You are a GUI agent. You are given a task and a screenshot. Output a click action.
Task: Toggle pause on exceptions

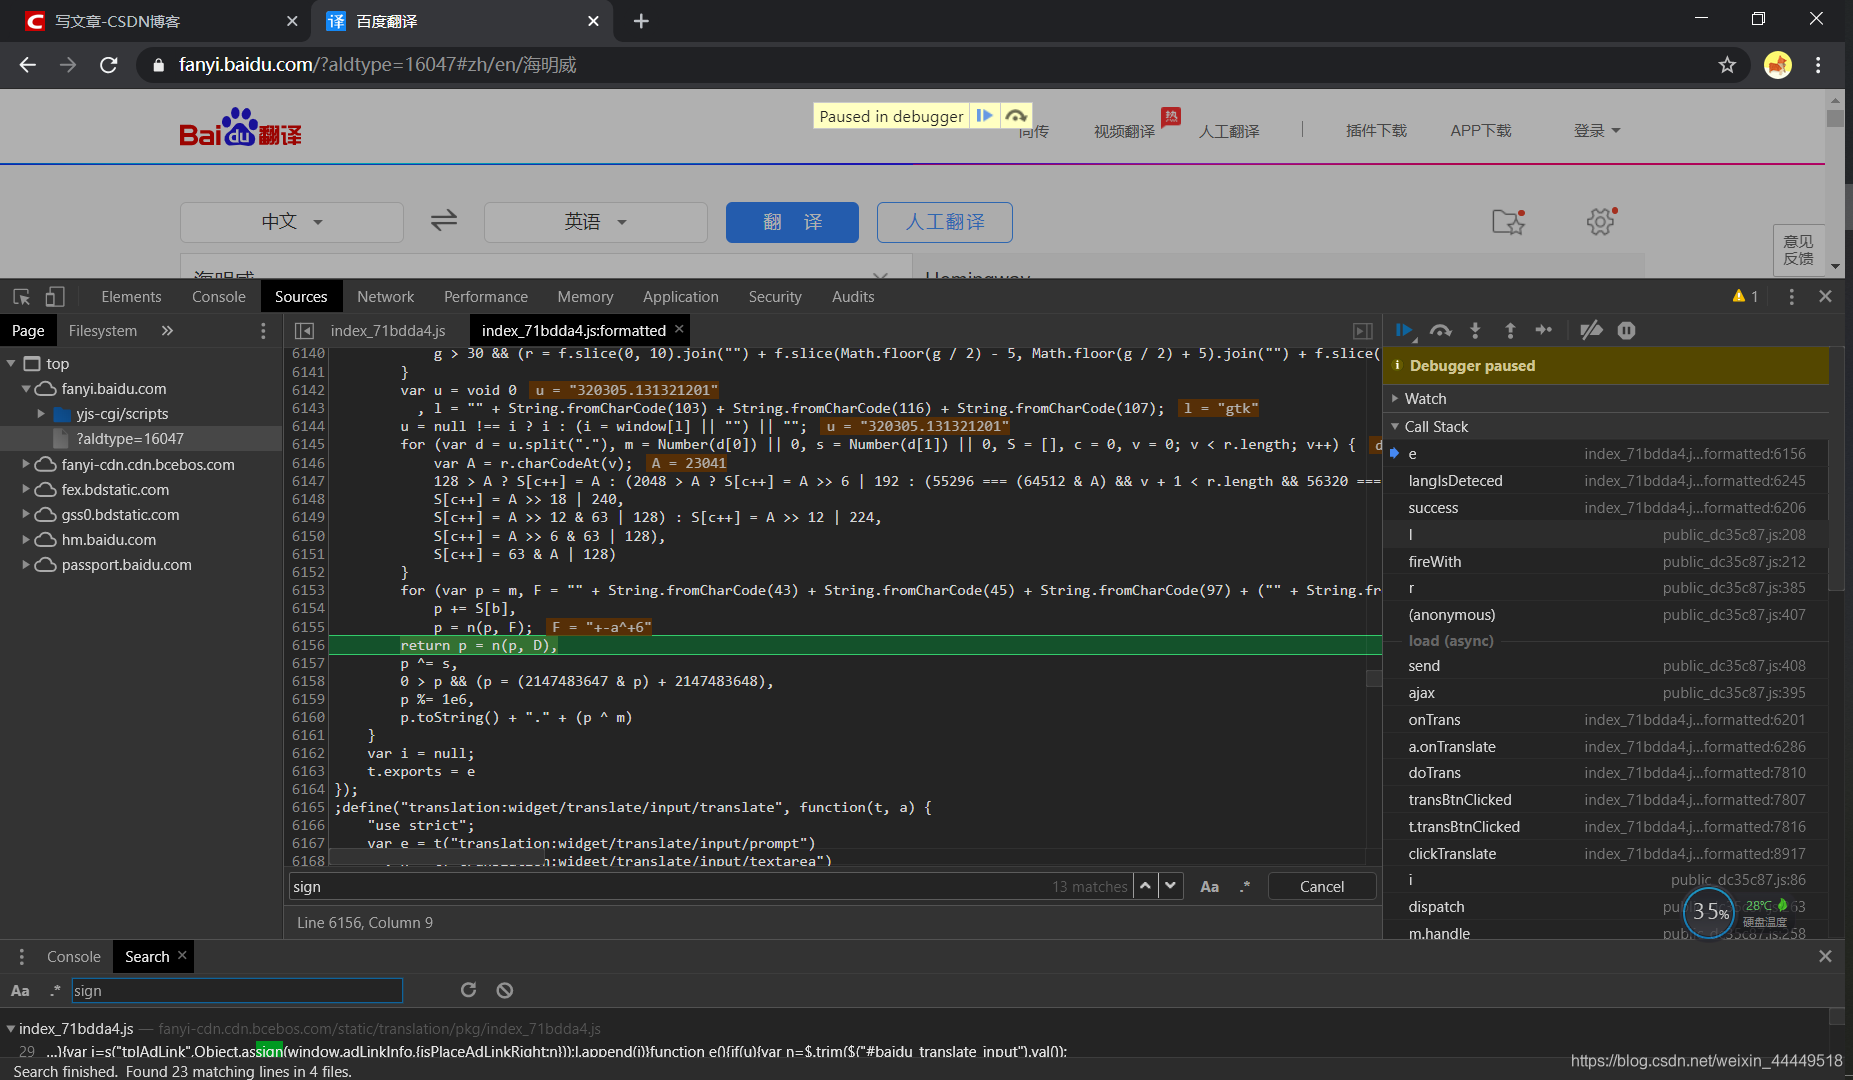pyautogui.click(x=1627, y=330)
